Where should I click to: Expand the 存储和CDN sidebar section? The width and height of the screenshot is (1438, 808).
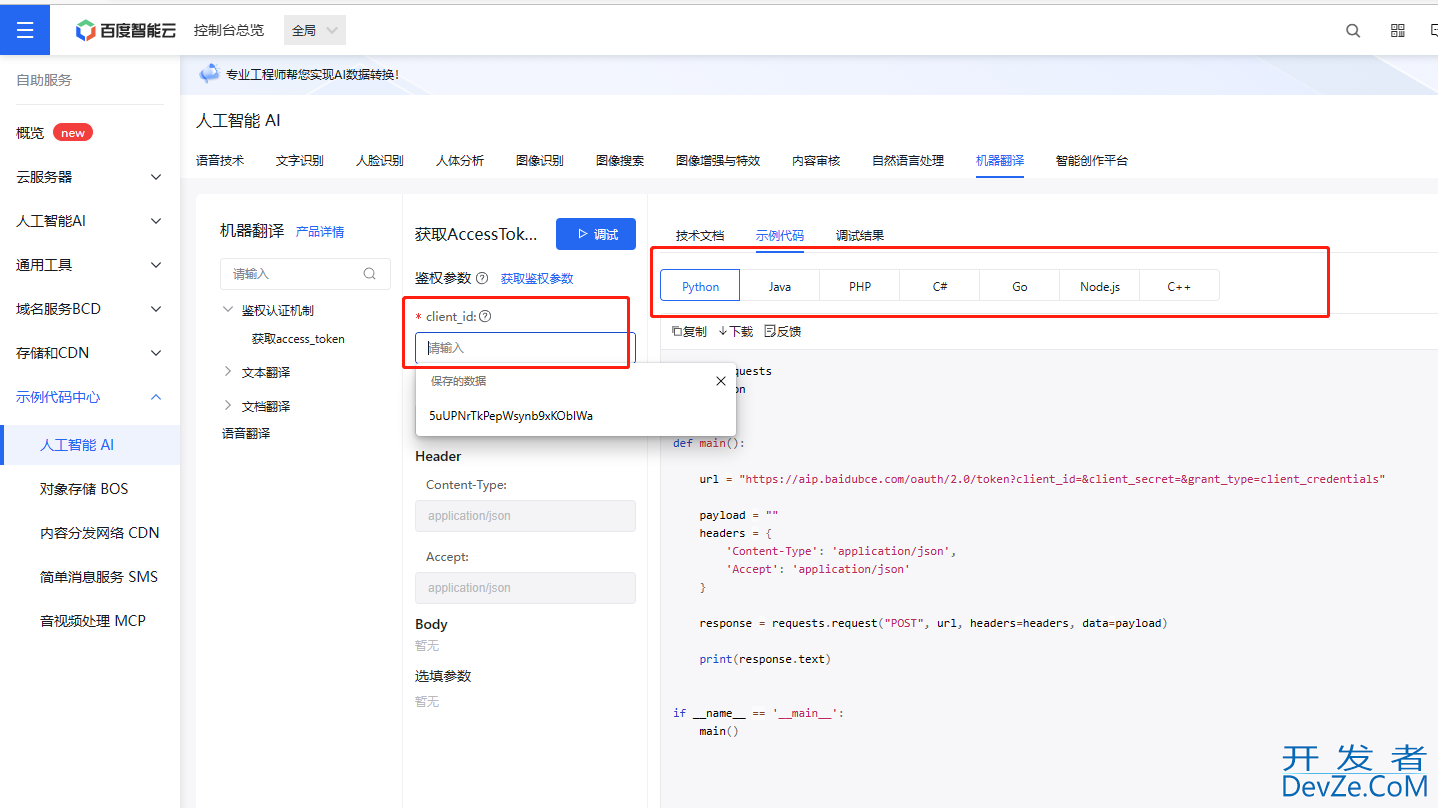coord(90,353)
